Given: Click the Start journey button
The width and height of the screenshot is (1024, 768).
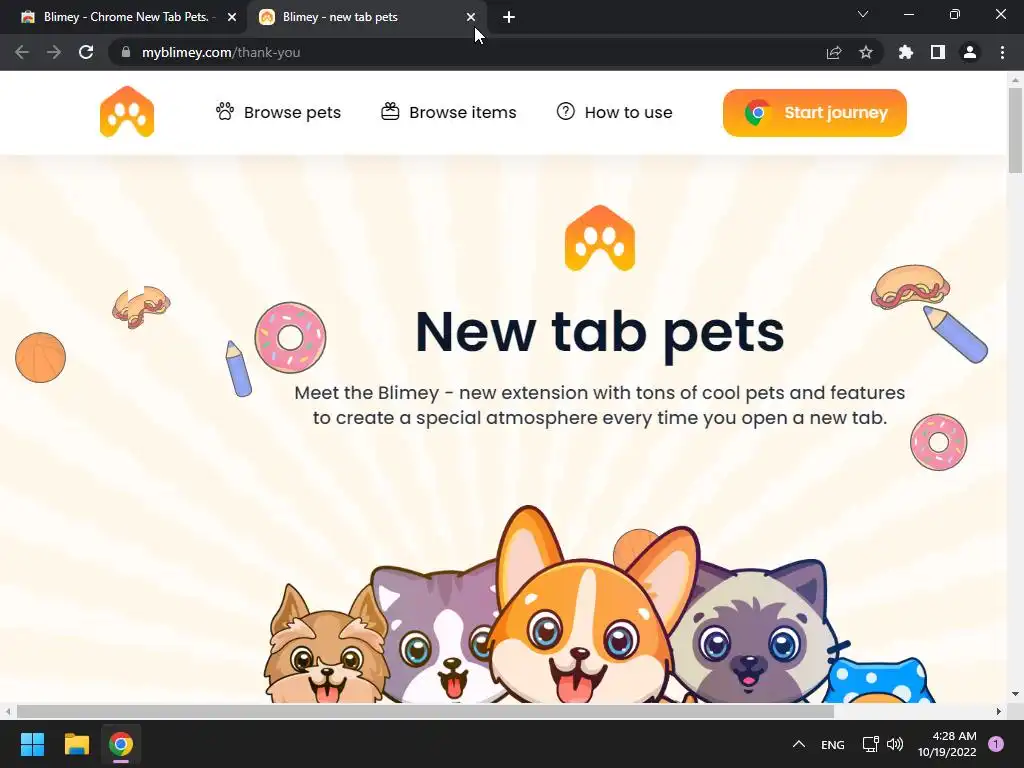Looking at the screenshot, I should tap(814, 113).
